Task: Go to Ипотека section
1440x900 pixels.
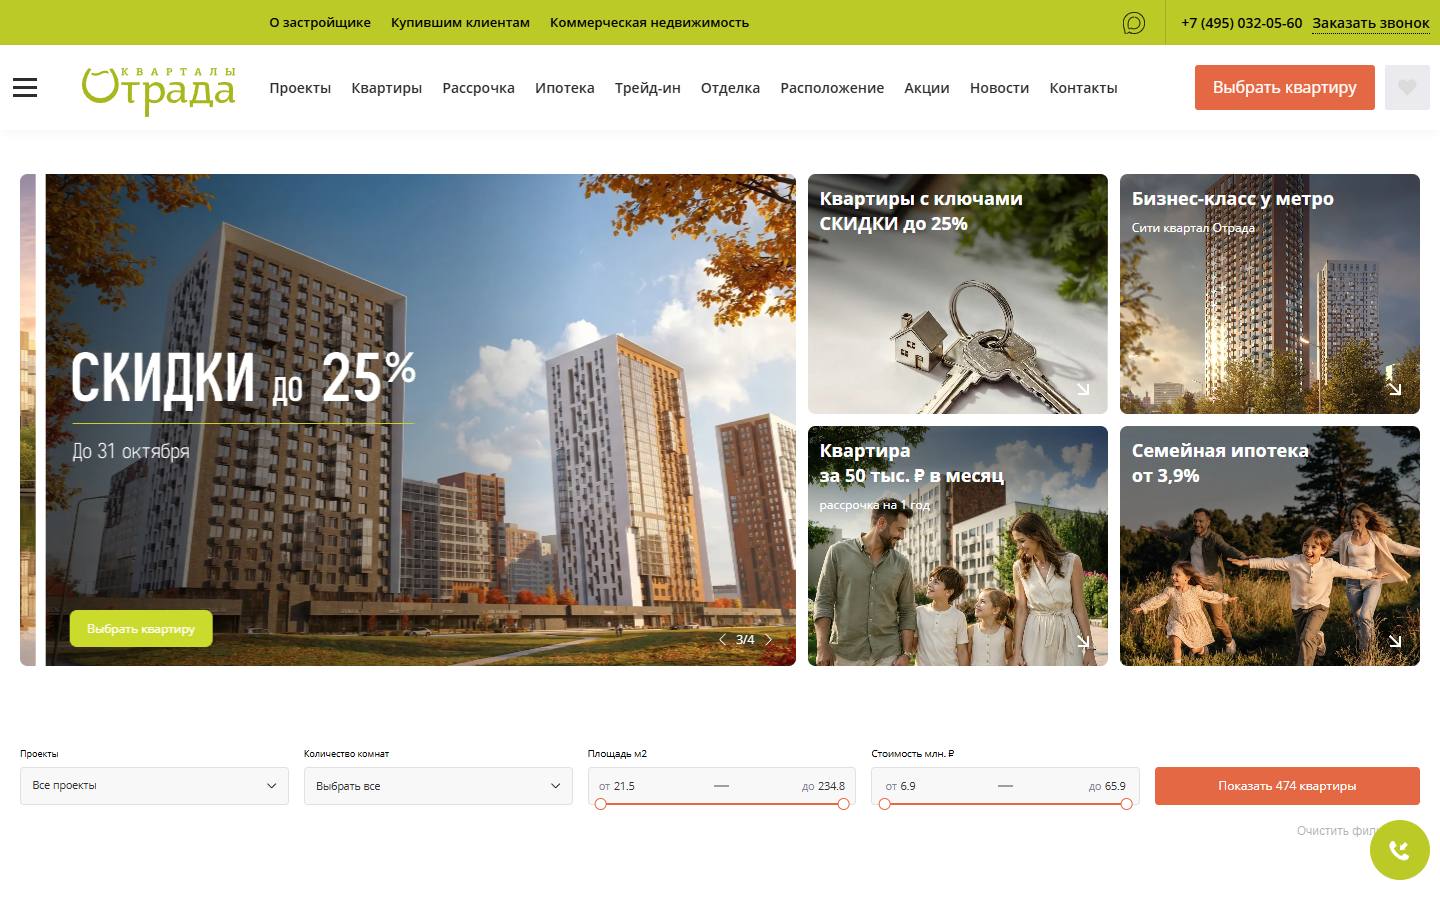Action: pos(565,88)
